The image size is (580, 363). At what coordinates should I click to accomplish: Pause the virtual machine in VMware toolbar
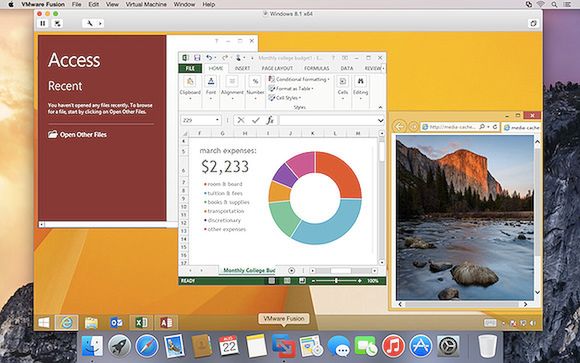(43, 23)
